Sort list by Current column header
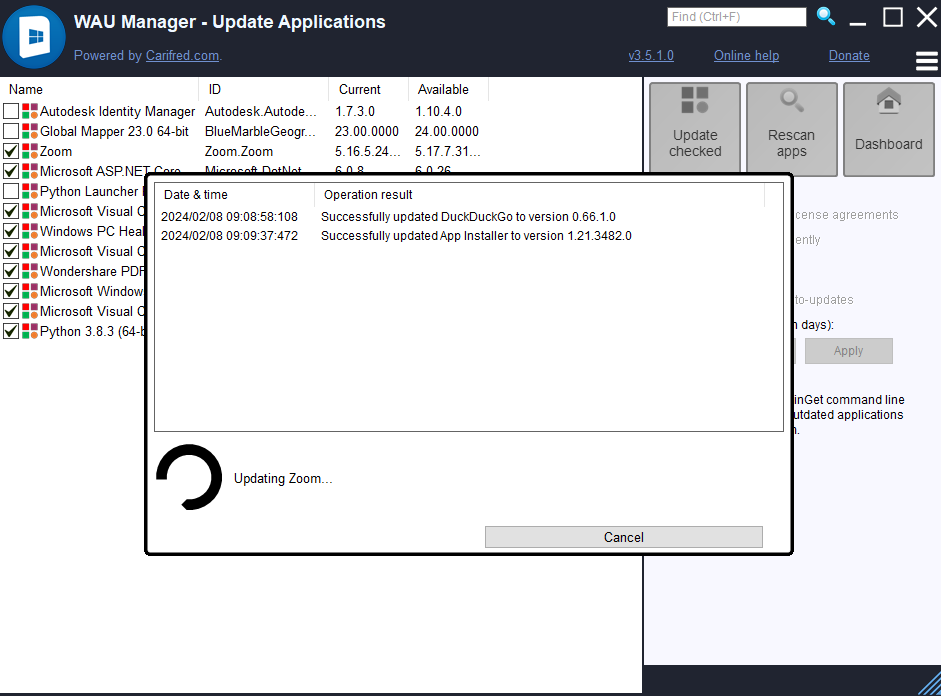Screen dimensions: 941x696 (368, 89)
